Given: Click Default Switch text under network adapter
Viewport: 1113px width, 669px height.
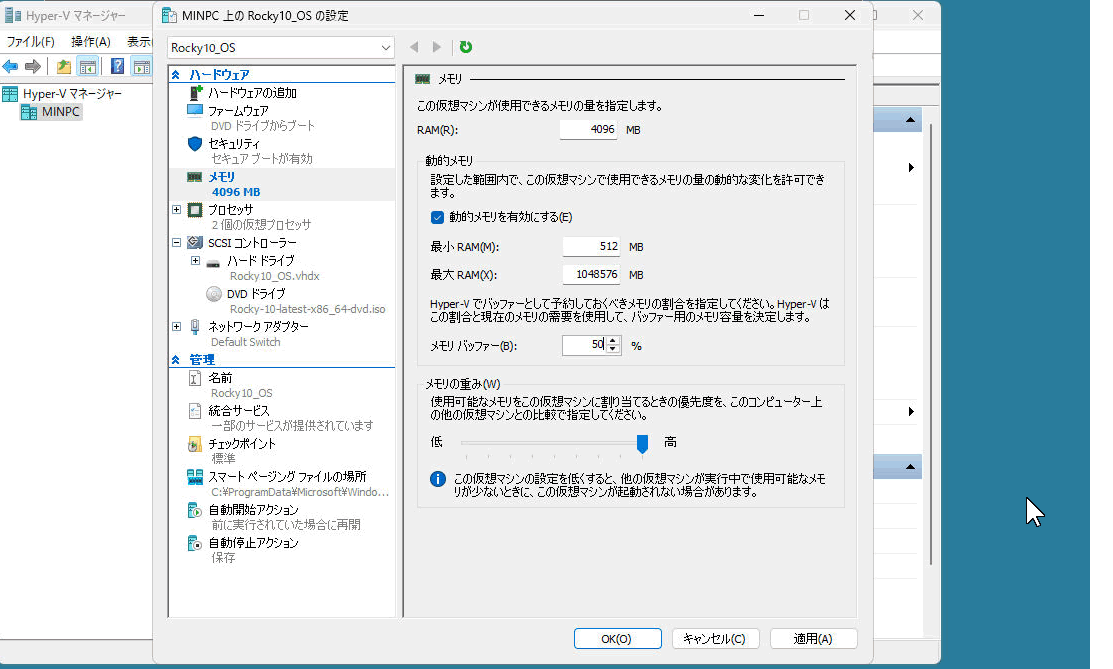Looking at the screenshot, I should point(246,342).
